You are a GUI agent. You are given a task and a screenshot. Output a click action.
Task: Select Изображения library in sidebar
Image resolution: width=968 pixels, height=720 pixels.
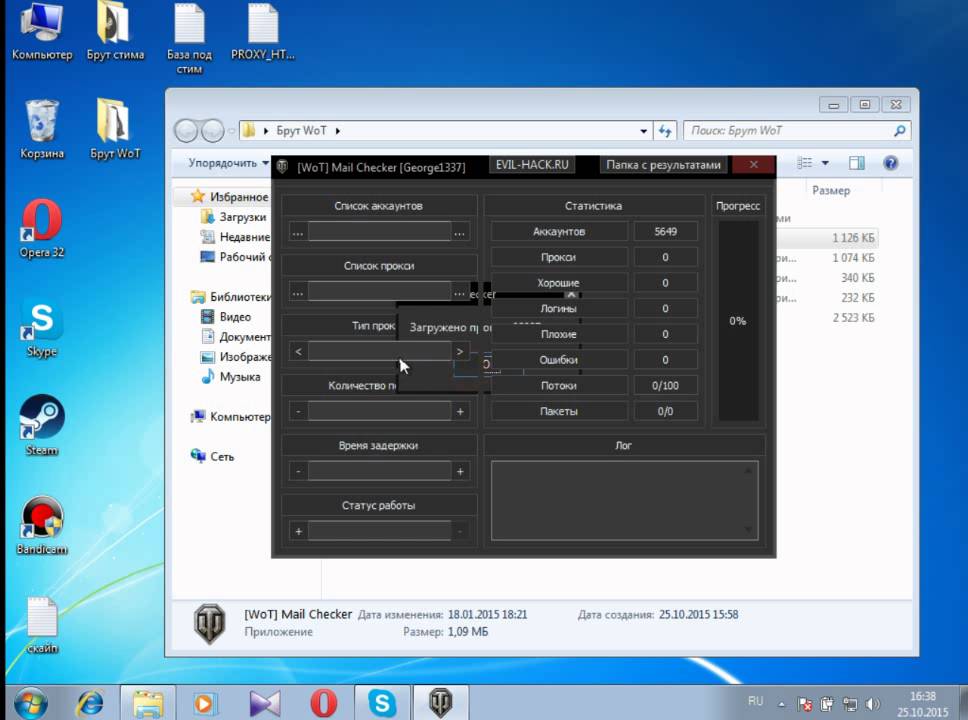point(236,357)
